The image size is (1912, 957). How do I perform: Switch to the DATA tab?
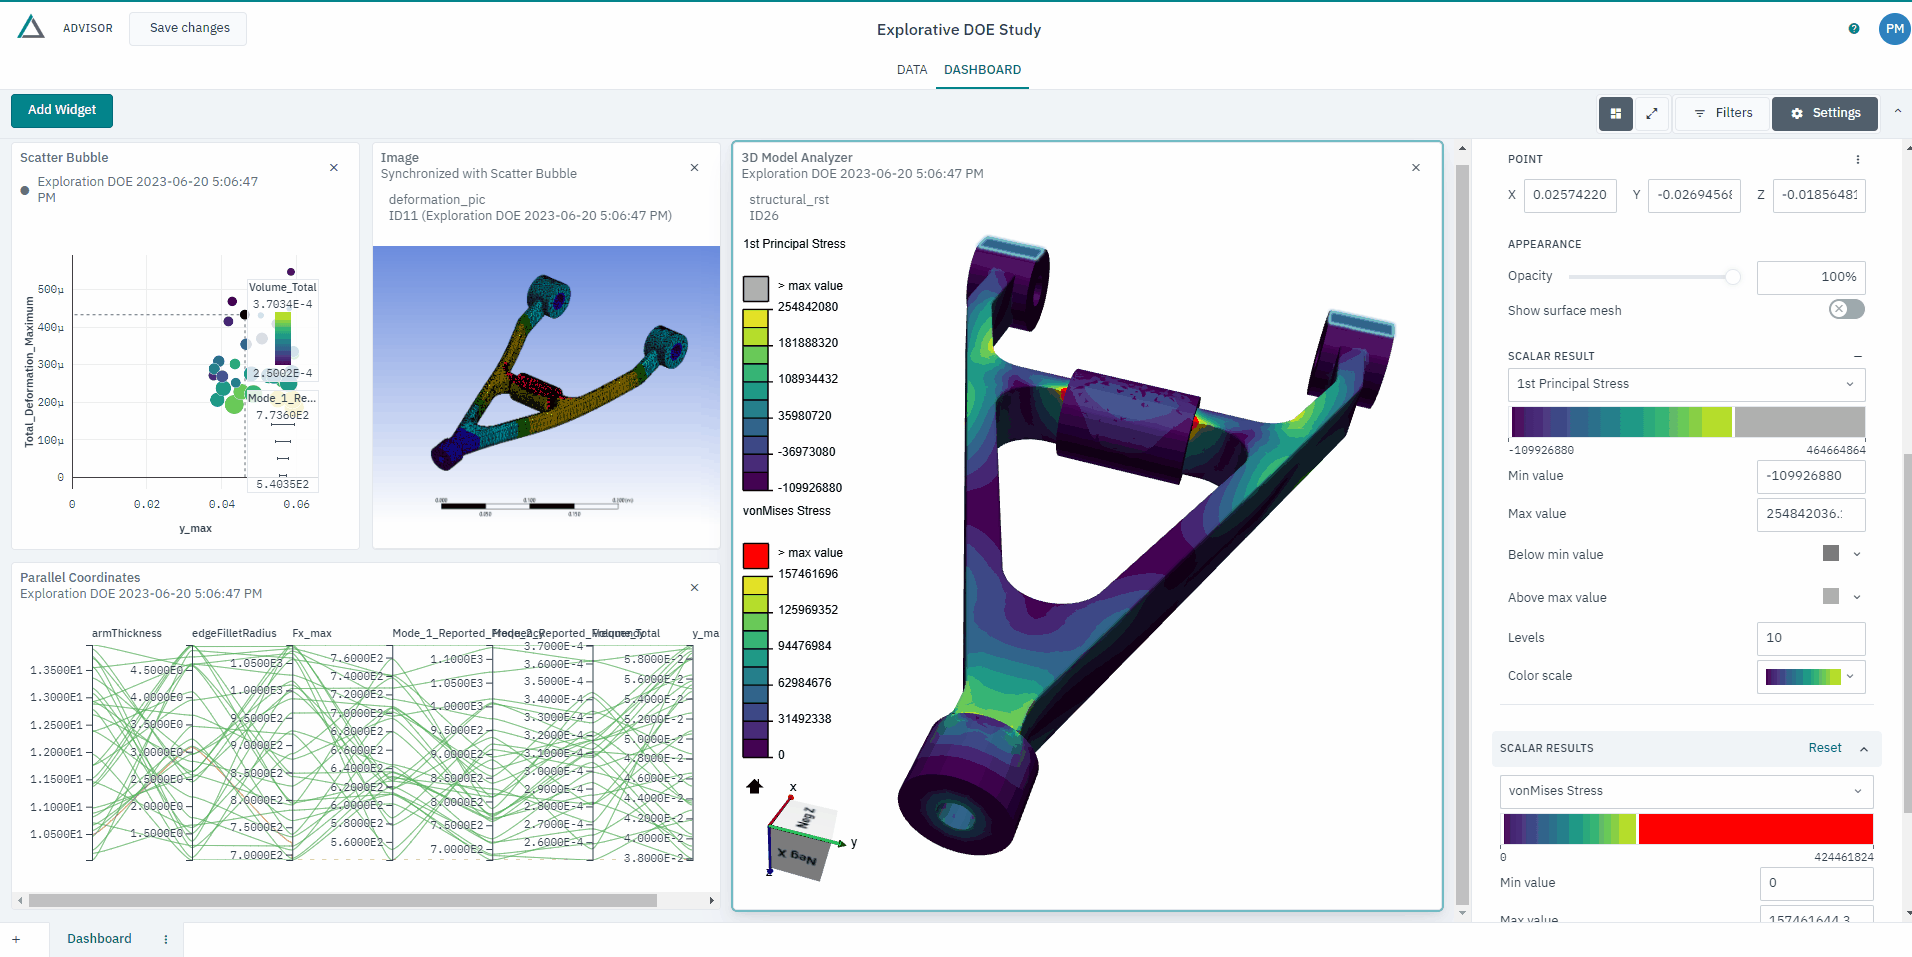(911, 70)
